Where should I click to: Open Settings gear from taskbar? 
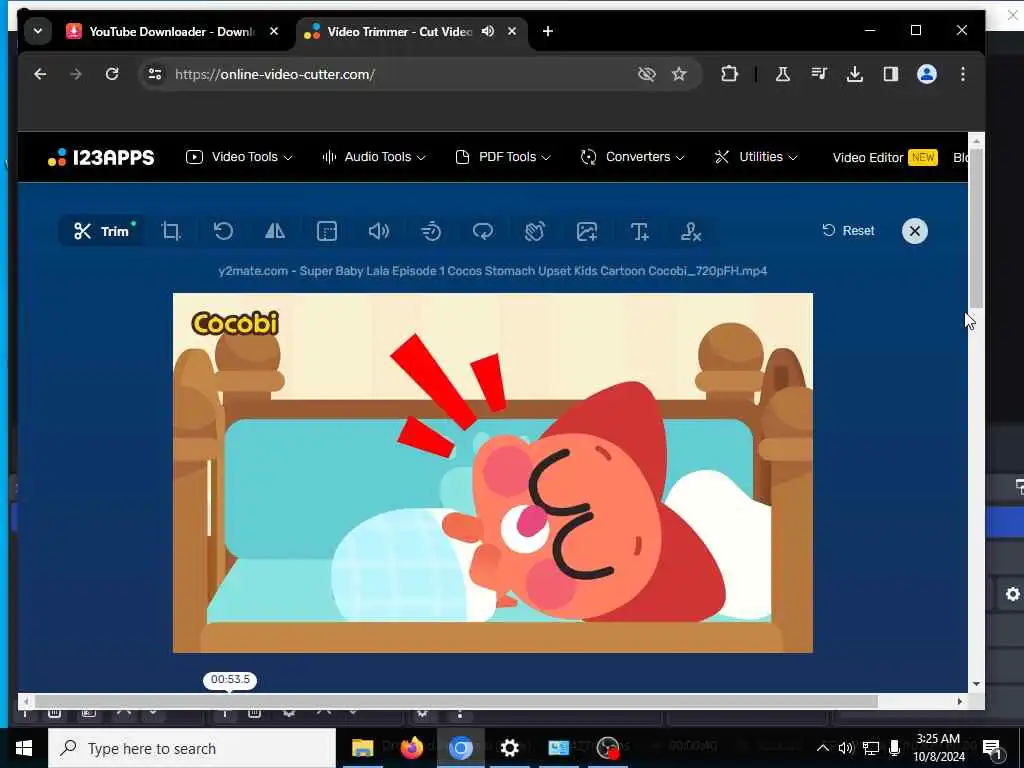(509, 748)
